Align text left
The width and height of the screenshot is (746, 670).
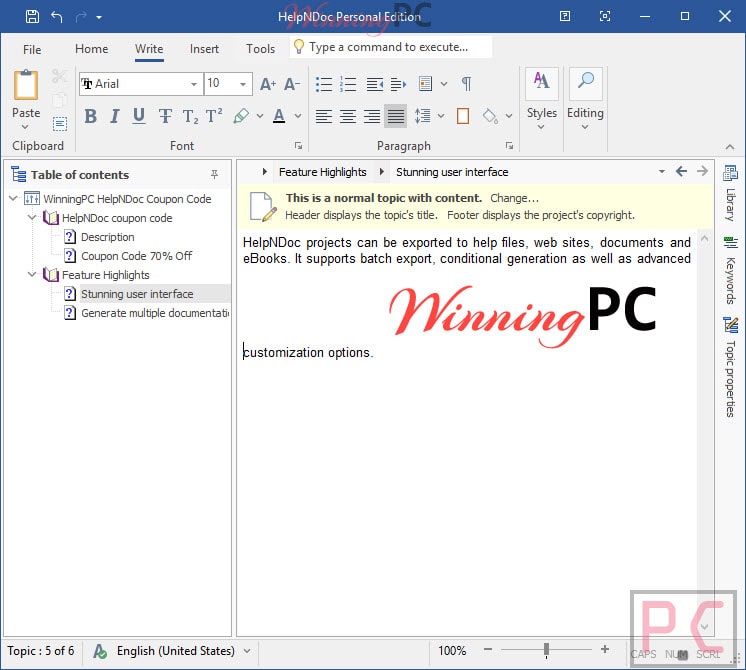click(x=324, y=116)
